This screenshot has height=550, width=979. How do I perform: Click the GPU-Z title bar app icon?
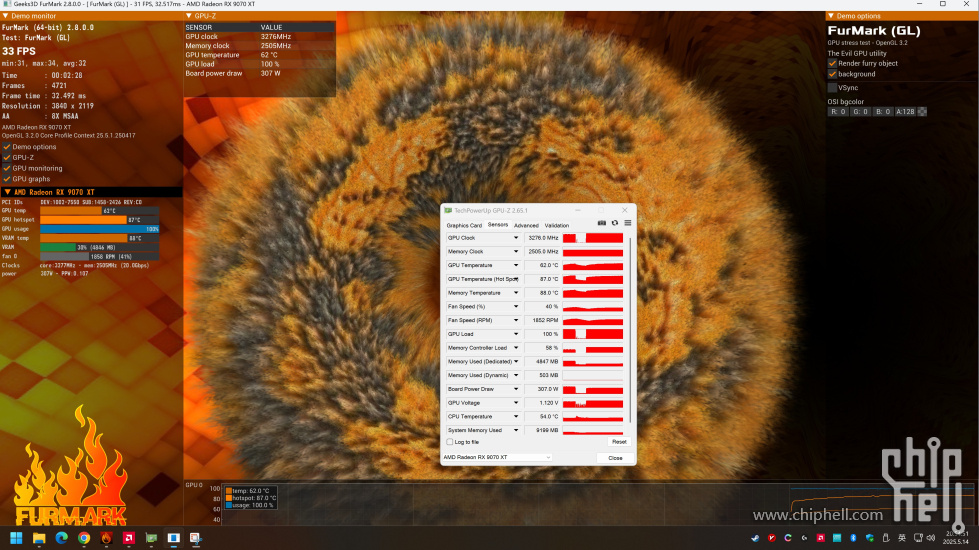click(x=448, y=210)
